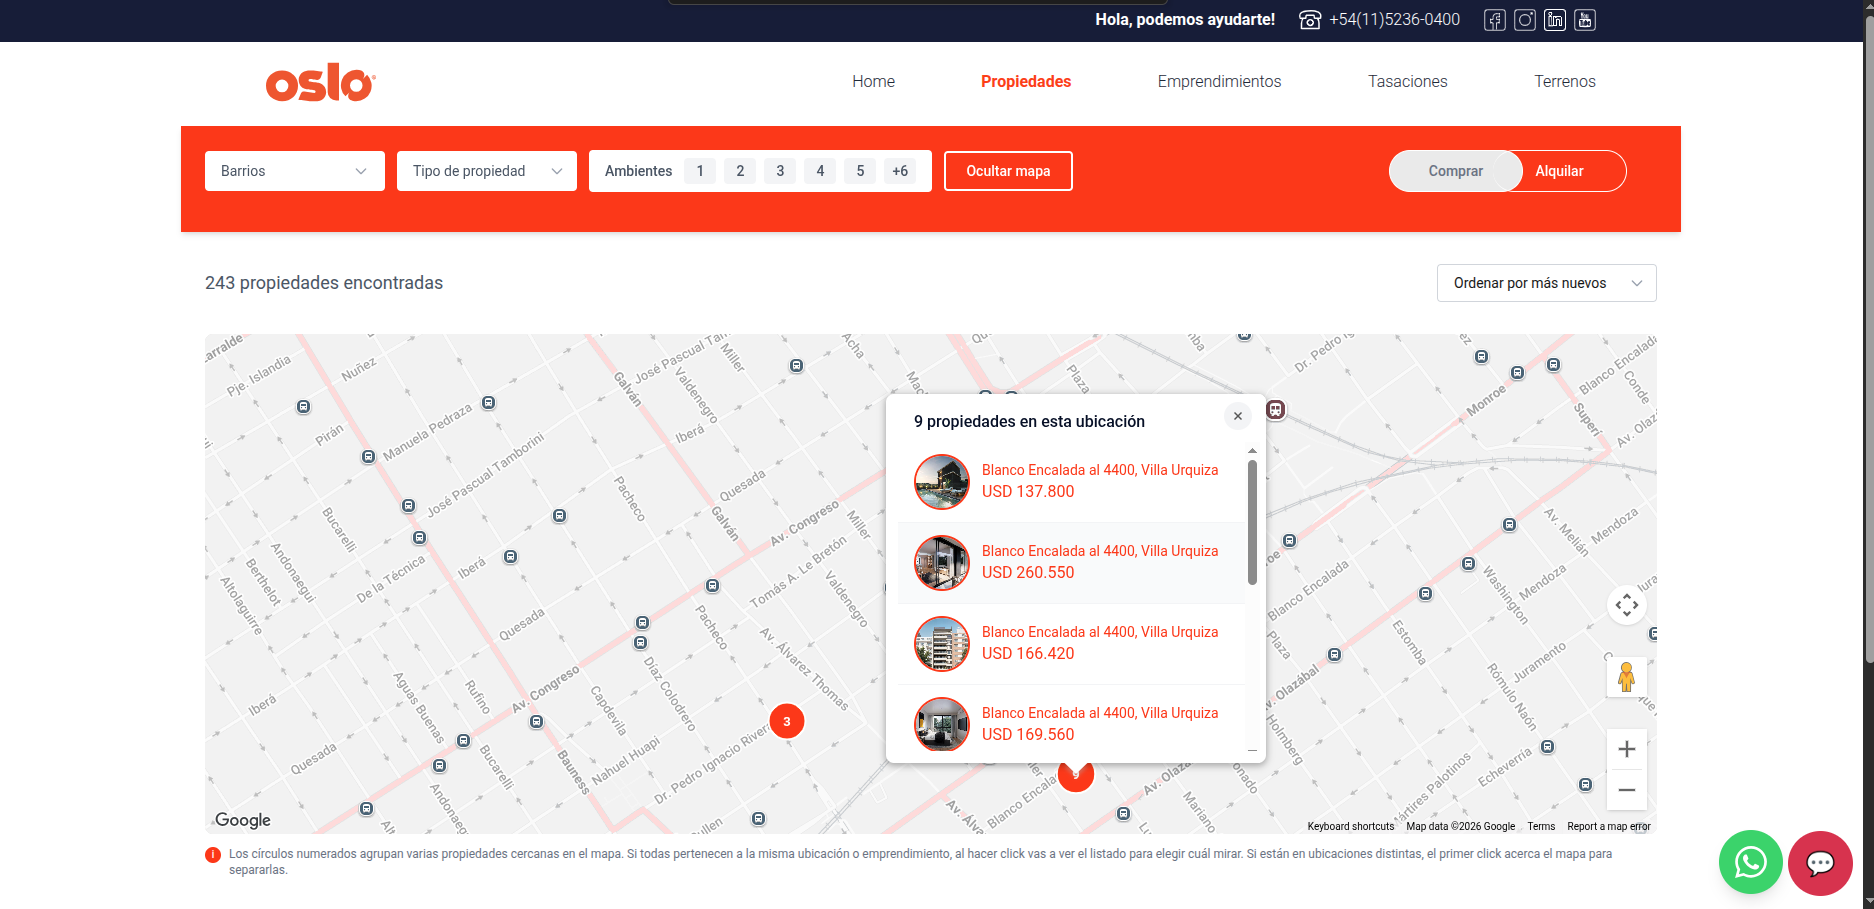Select Alquilar option

tap(1559, 171)
